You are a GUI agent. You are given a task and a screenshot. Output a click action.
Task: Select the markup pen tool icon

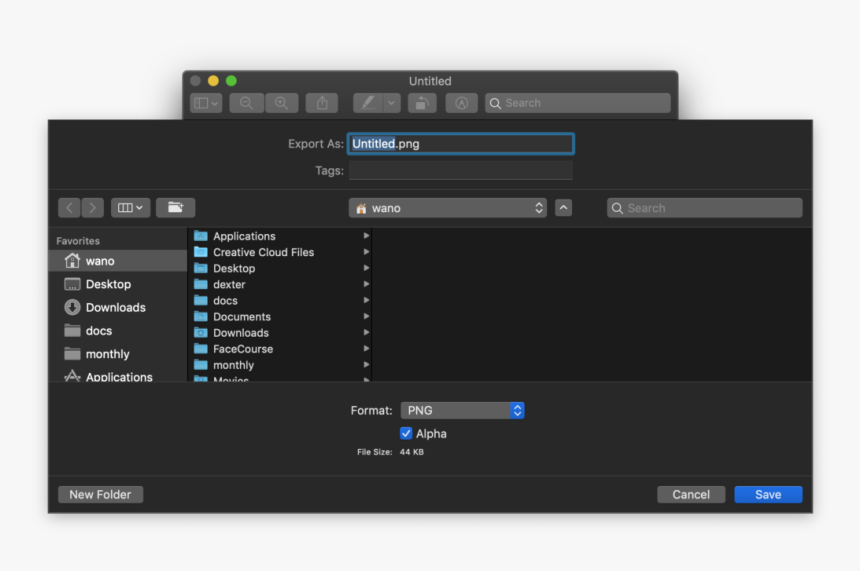tap(367, 103)
